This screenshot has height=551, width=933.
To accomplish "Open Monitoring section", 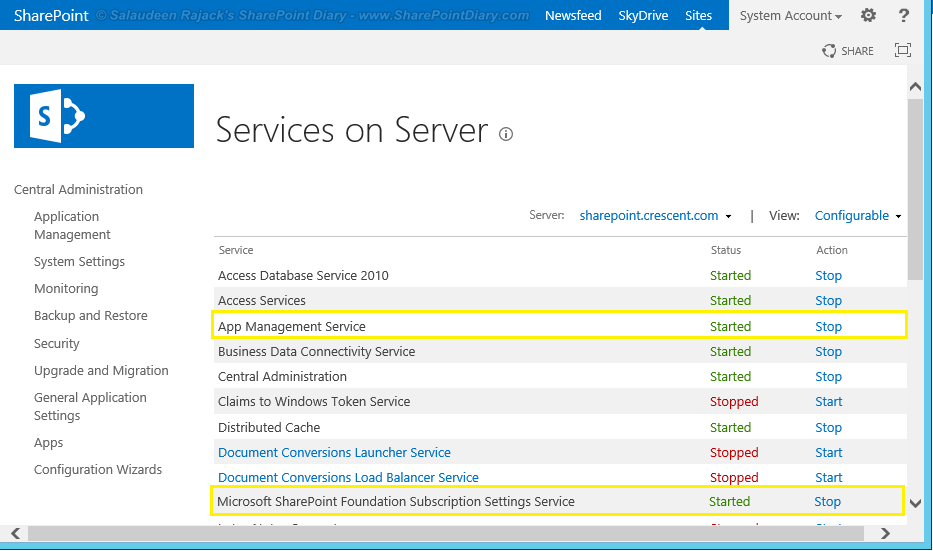I will click(66, 289).
